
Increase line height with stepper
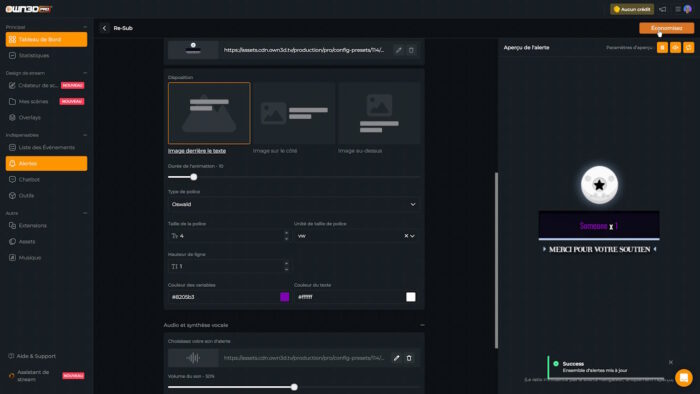[286, 264]
